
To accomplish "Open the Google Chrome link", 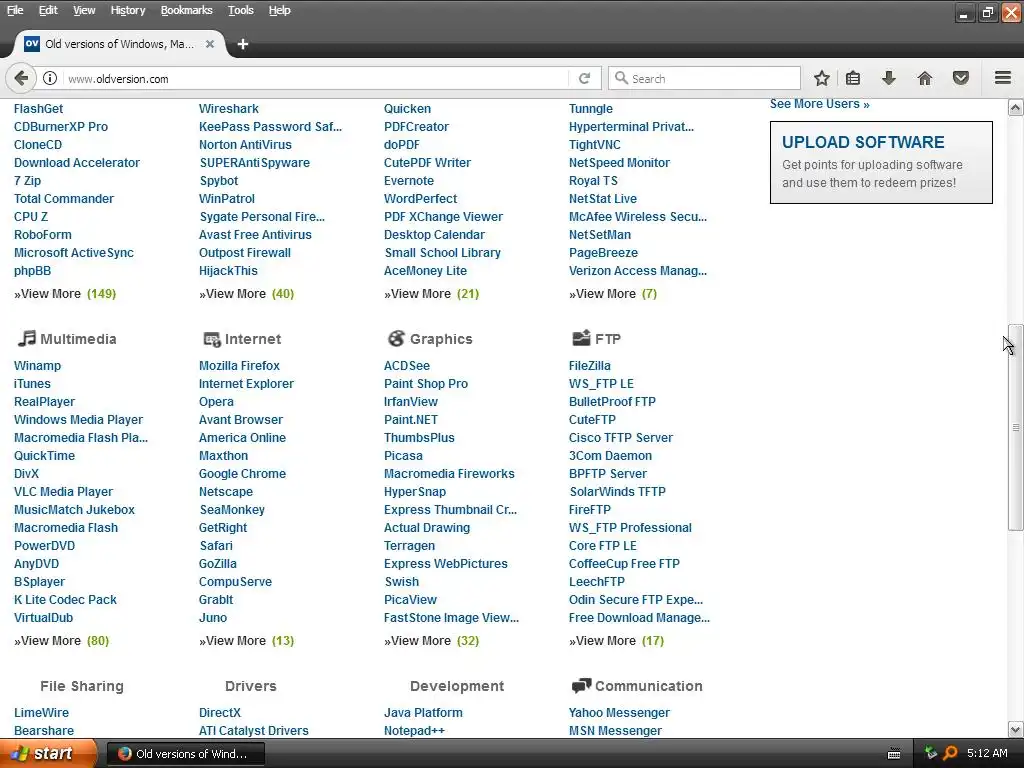I will click(242, 473).
